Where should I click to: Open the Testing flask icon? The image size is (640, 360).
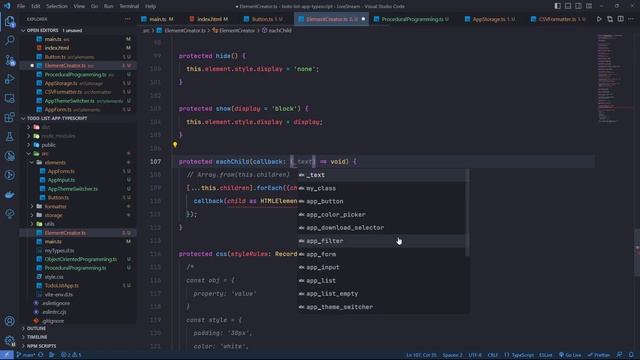point(9,137)
